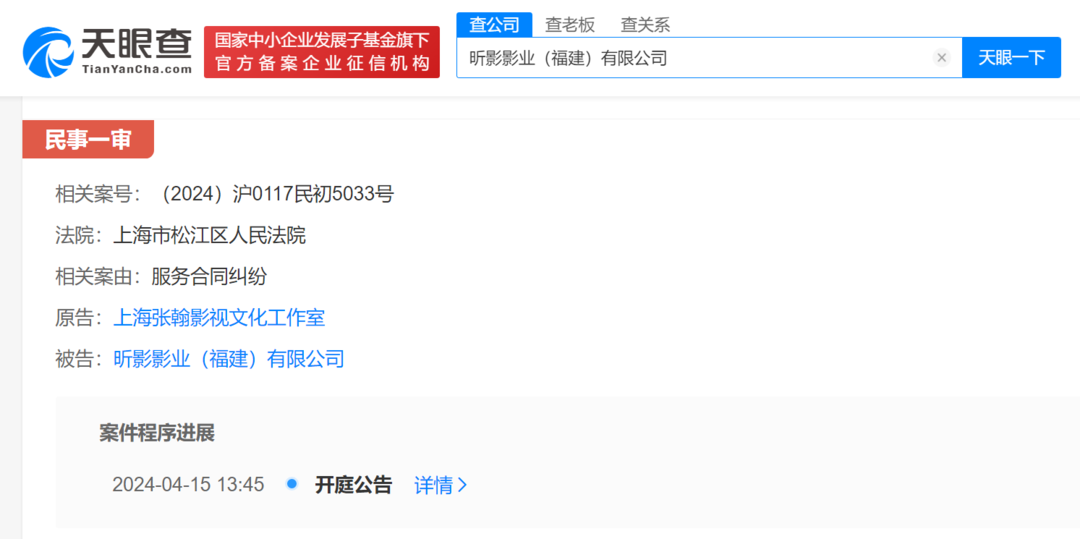Click the 民事一审 red tag
Viewport: 1080px width, 539px height.
pos(88,139)
